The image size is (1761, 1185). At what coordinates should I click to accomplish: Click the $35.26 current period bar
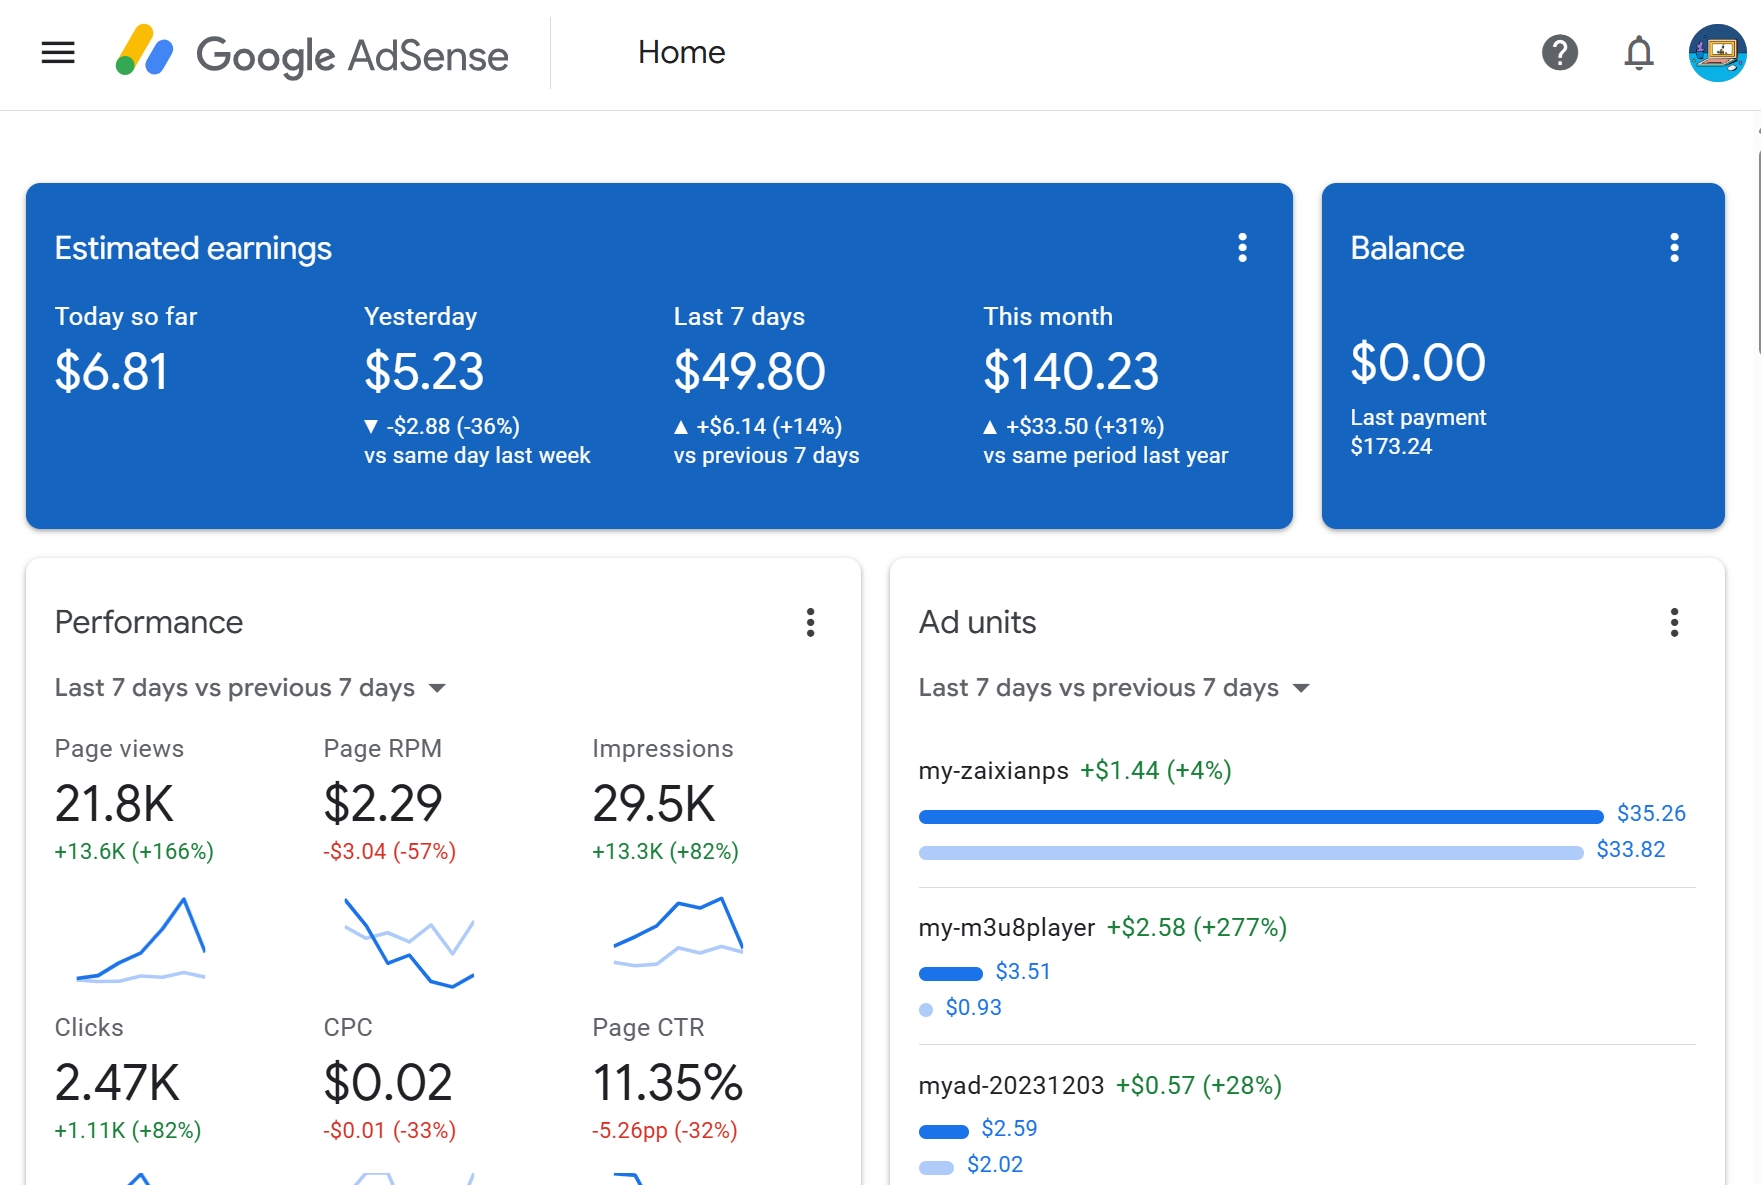tap(1260, 817)
